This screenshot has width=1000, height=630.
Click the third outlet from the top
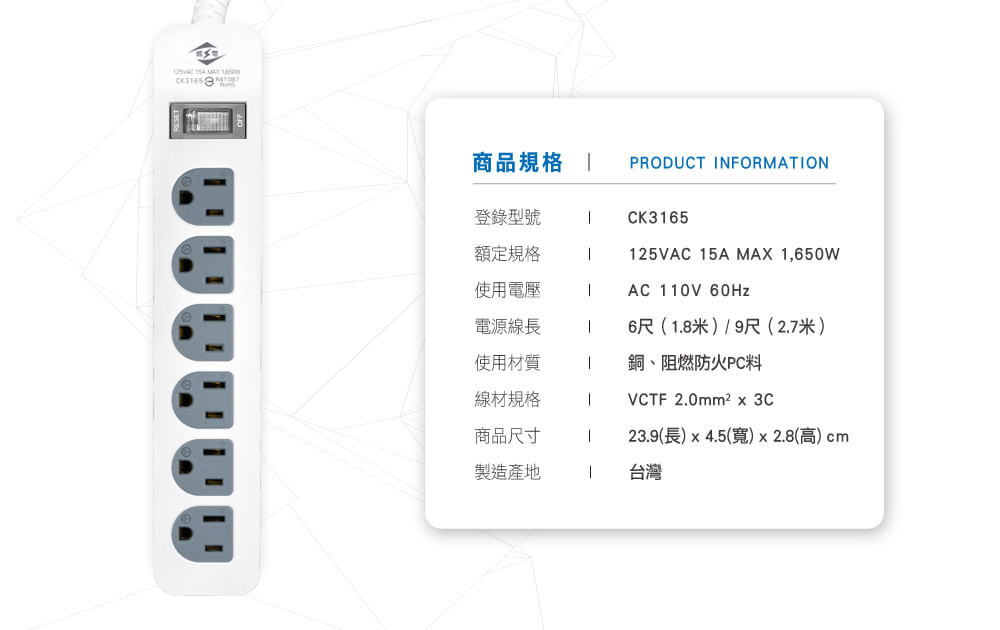click(202, 331)
